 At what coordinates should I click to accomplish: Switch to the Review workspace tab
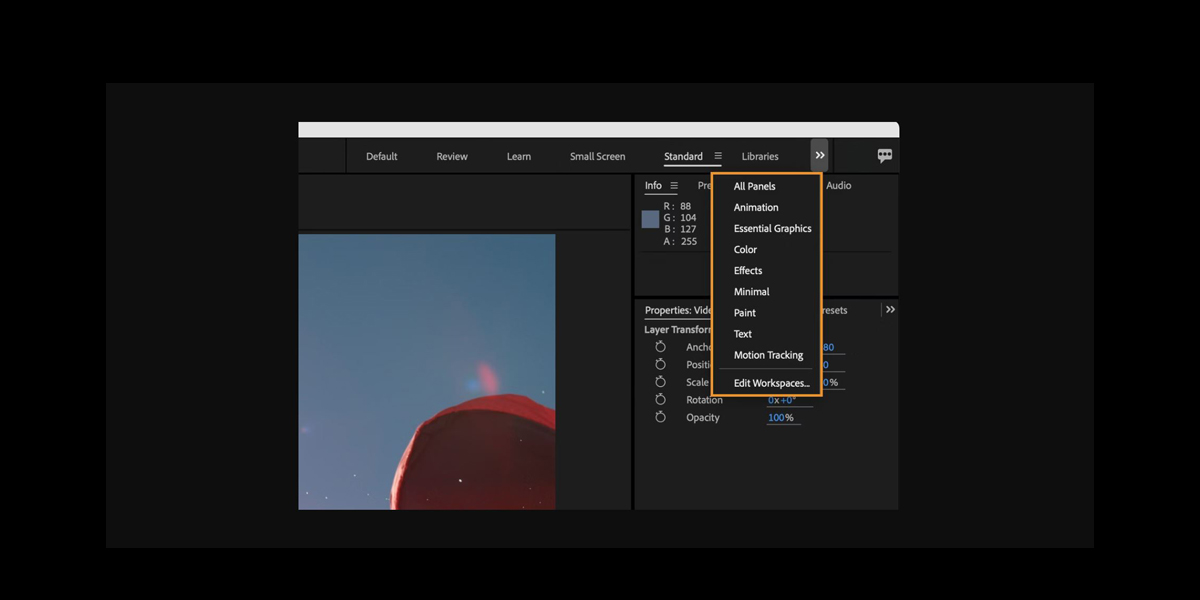(451, 156)
